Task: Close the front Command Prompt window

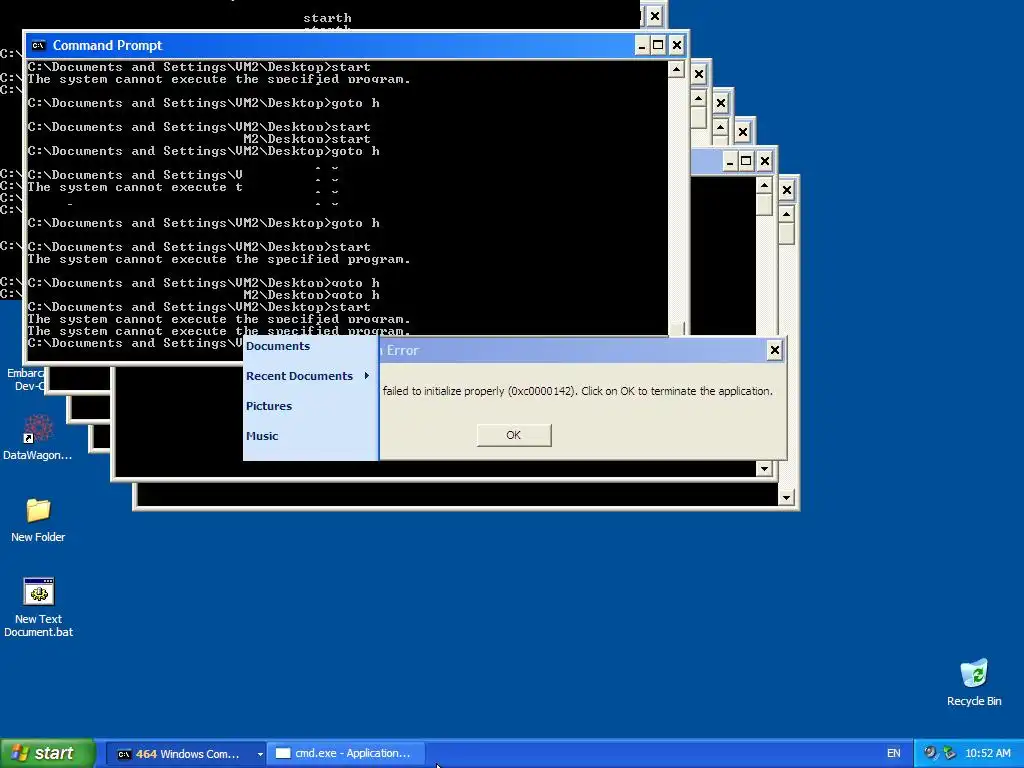Action: (x=677, y=45)
